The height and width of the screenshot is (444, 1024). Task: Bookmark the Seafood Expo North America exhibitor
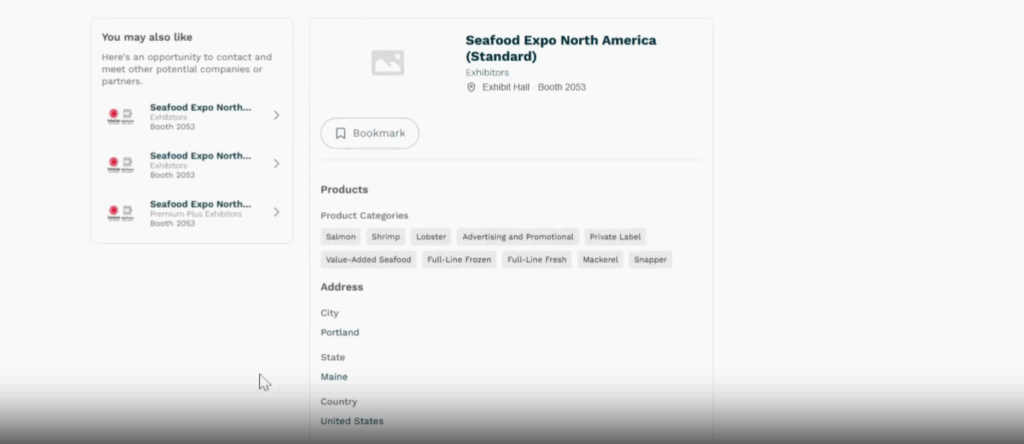click(369, 133)
